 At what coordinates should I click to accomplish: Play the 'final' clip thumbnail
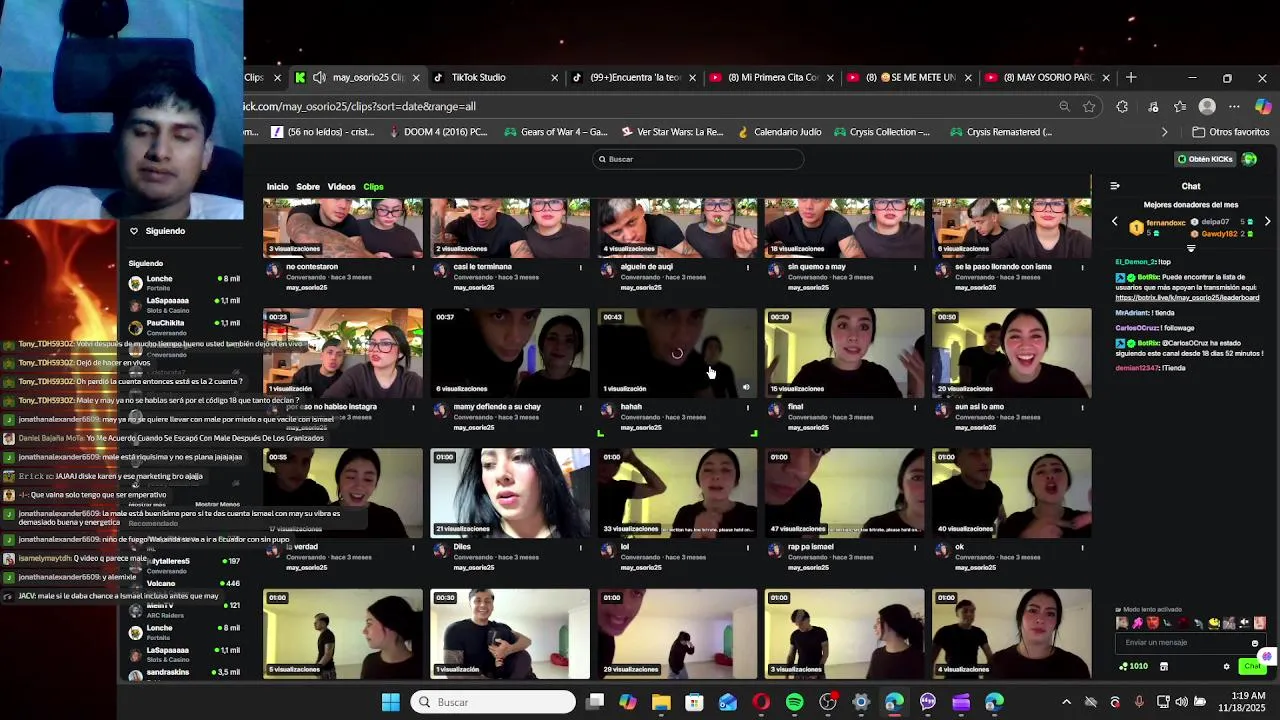tap(844, 353)
